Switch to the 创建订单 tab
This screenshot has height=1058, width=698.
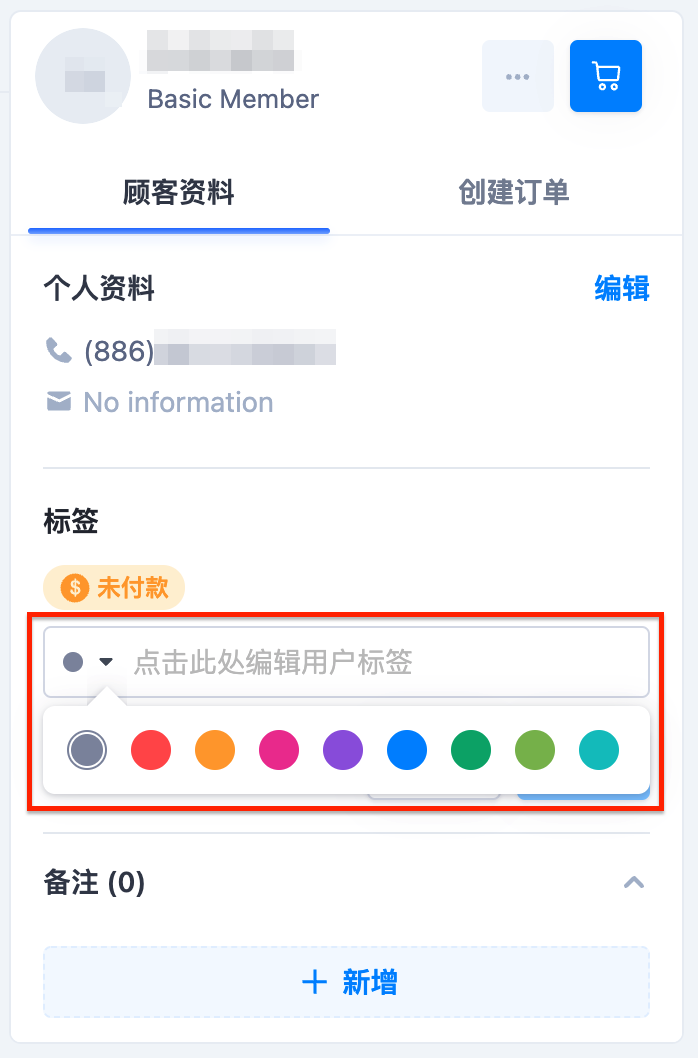click(x=514, y=193)
